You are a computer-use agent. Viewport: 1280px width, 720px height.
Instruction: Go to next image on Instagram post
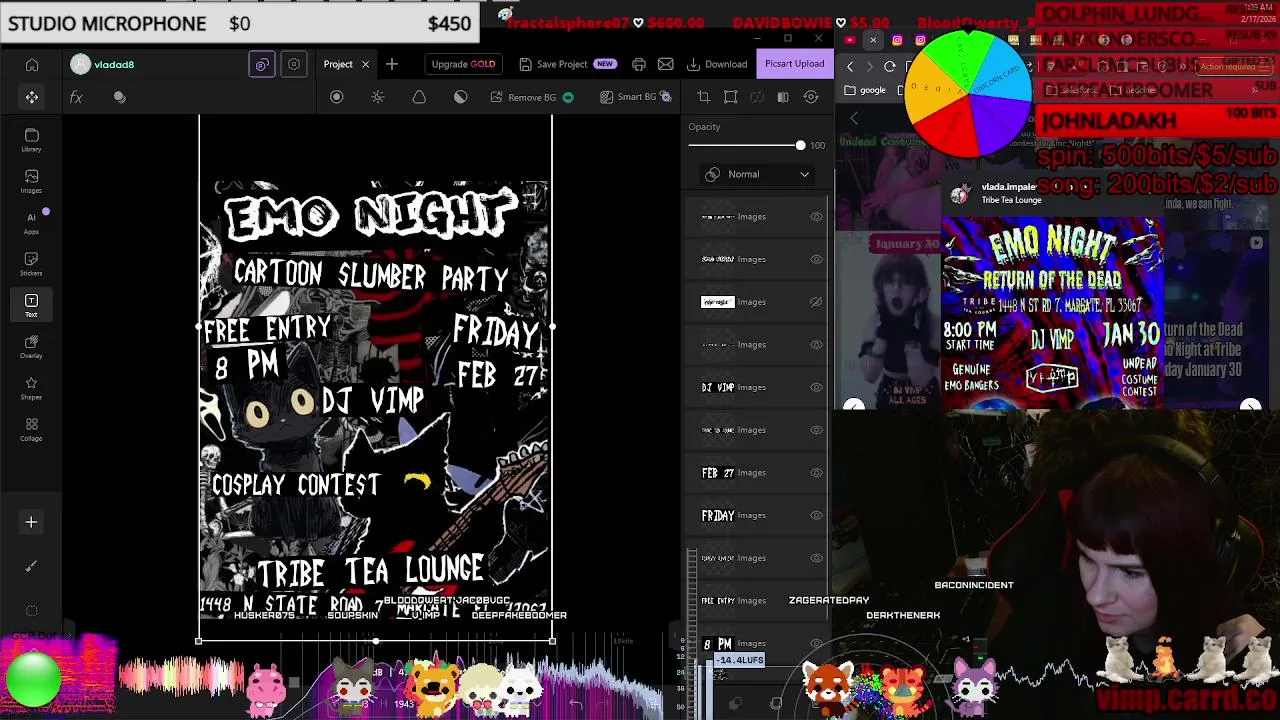point(1250,405)
